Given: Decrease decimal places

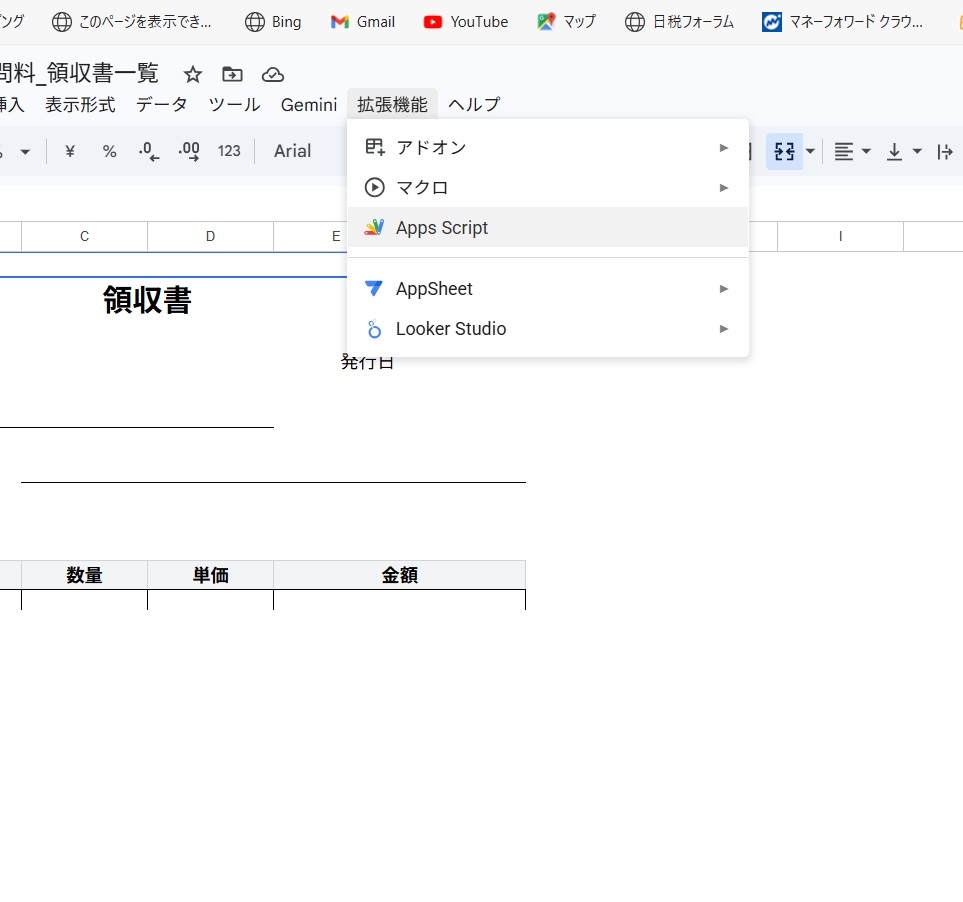Looking at the screenshot, I should [149, 151].
